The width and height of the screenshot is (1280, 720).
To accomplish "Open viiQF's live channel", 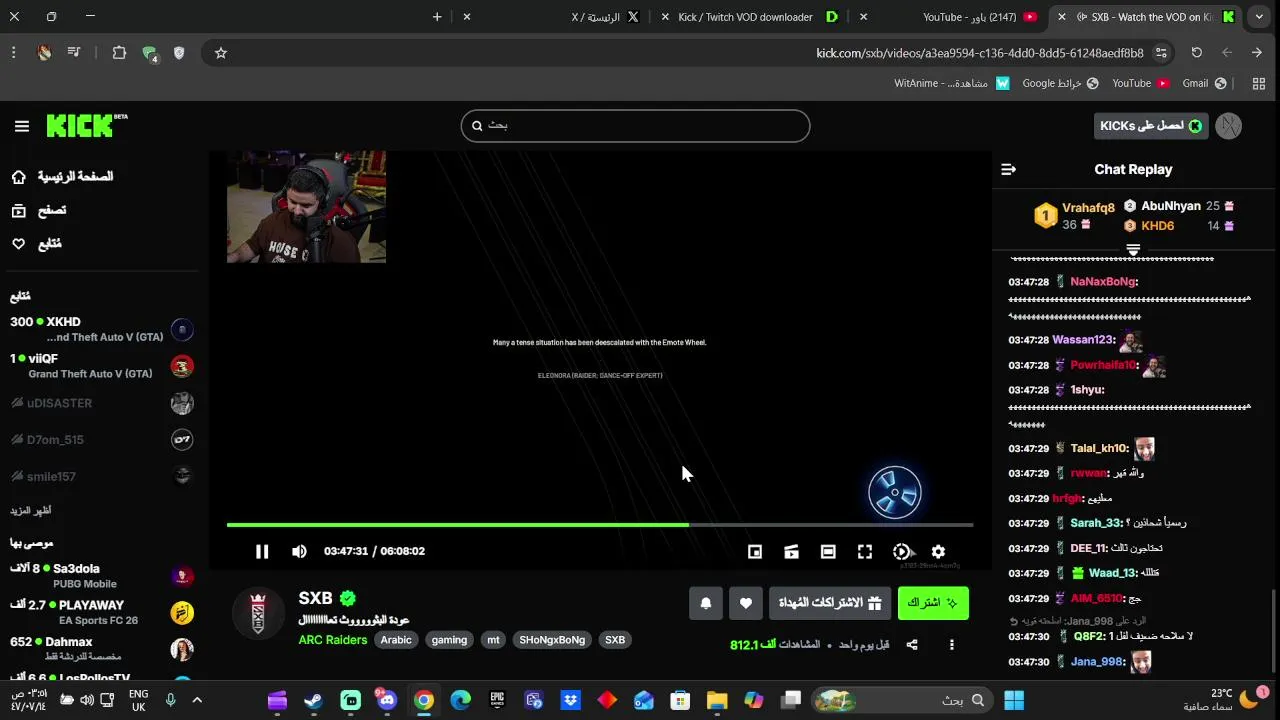I will [101, 366].
